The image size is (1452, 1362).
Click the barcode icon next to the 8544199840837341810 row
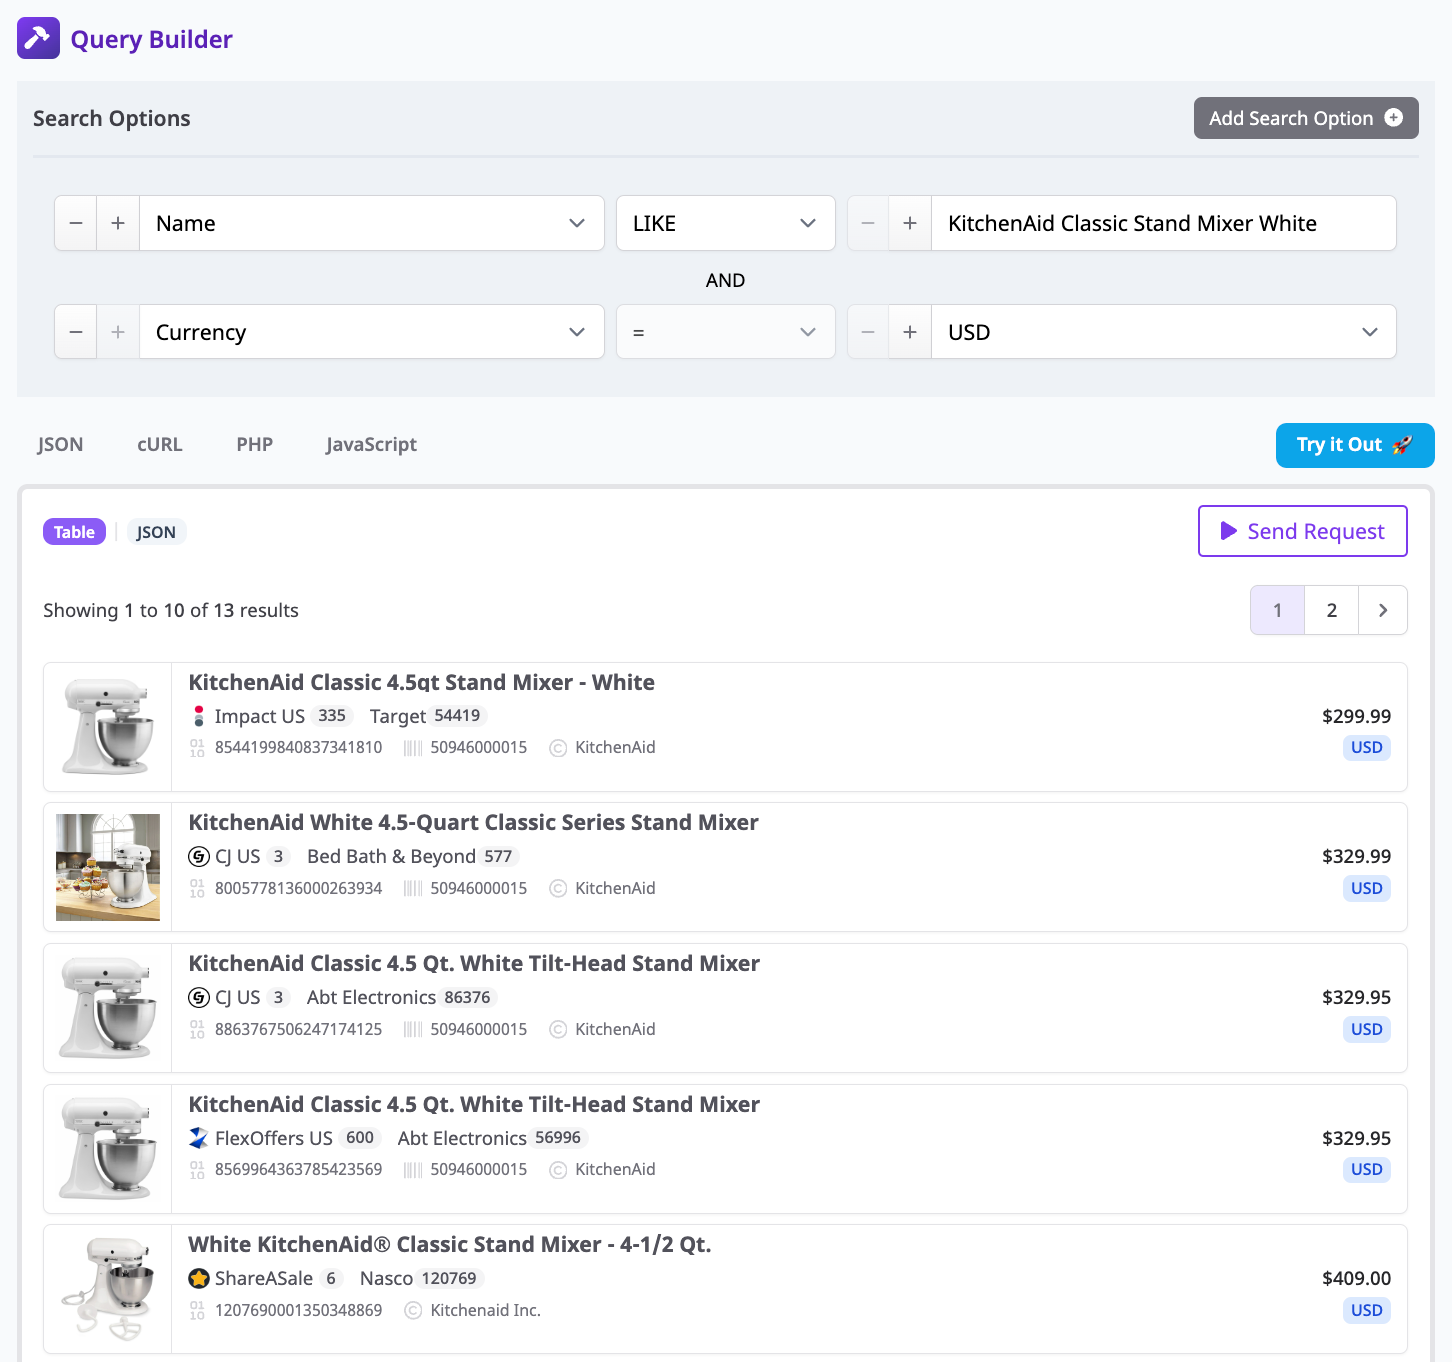coord(413,748)
